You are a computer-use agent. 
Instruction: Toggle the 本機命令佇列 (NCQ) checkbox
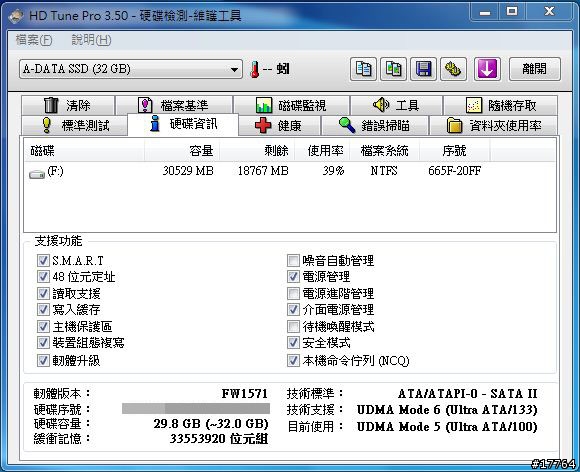point(293,360)
